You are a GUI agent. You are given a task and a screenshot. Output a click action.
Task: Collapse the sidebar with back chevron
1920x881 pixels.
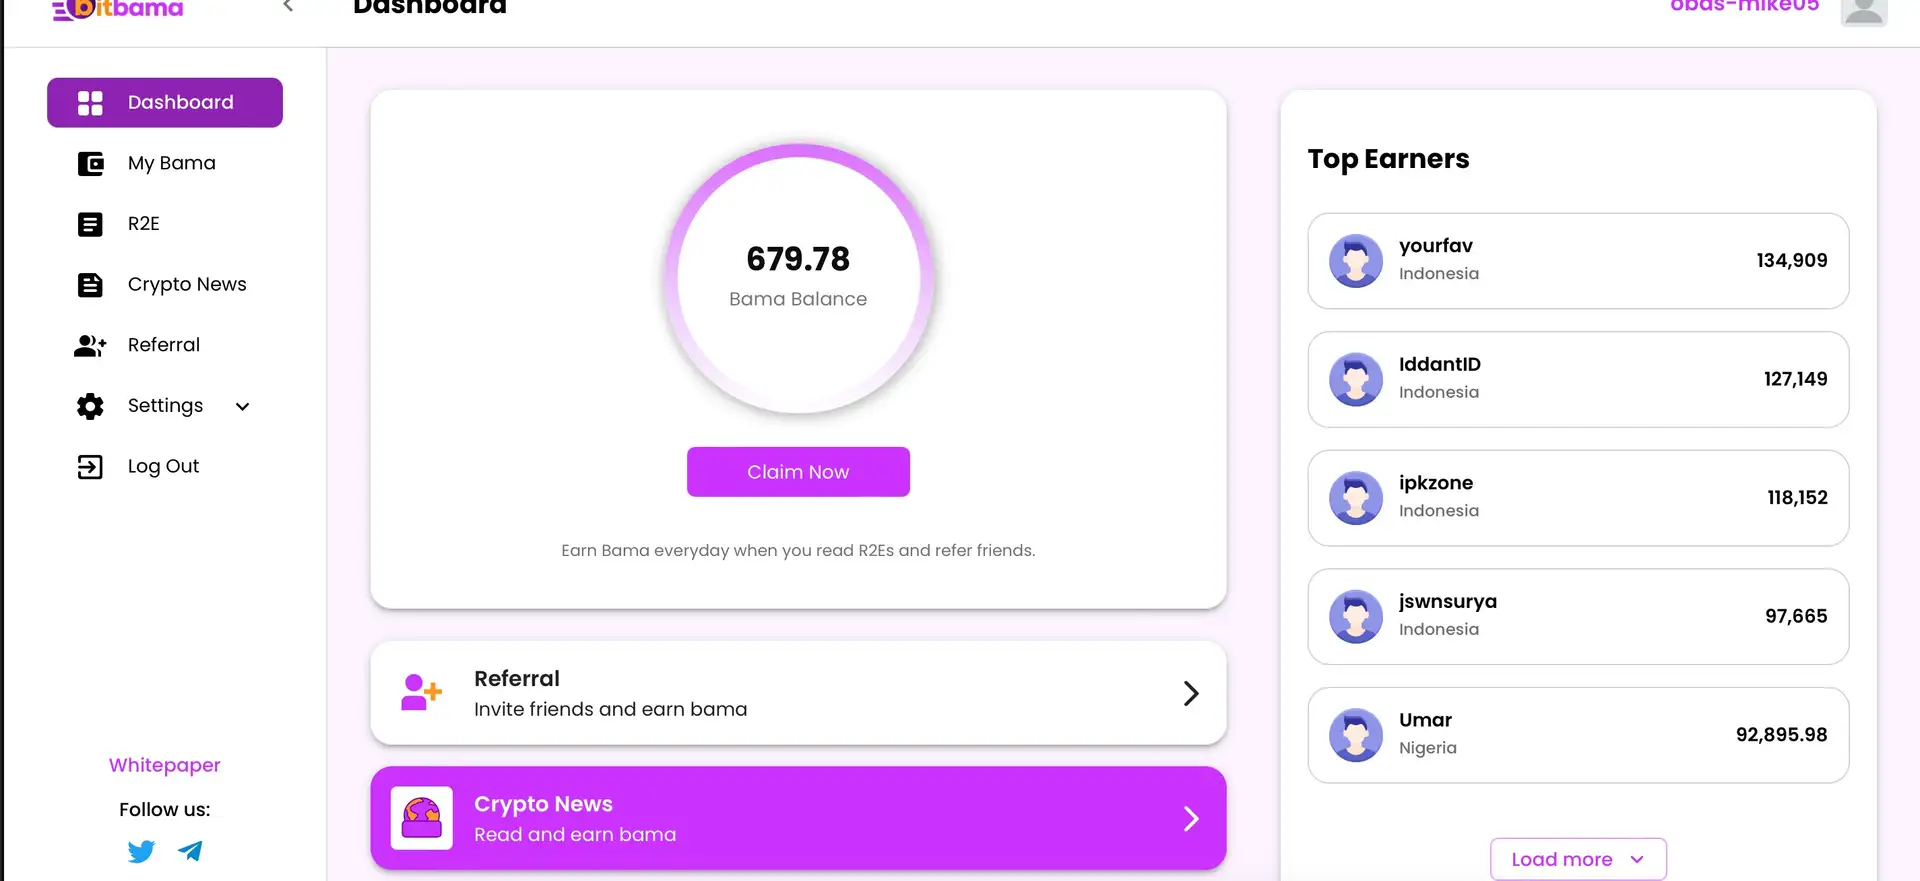[x=288, y=6]
